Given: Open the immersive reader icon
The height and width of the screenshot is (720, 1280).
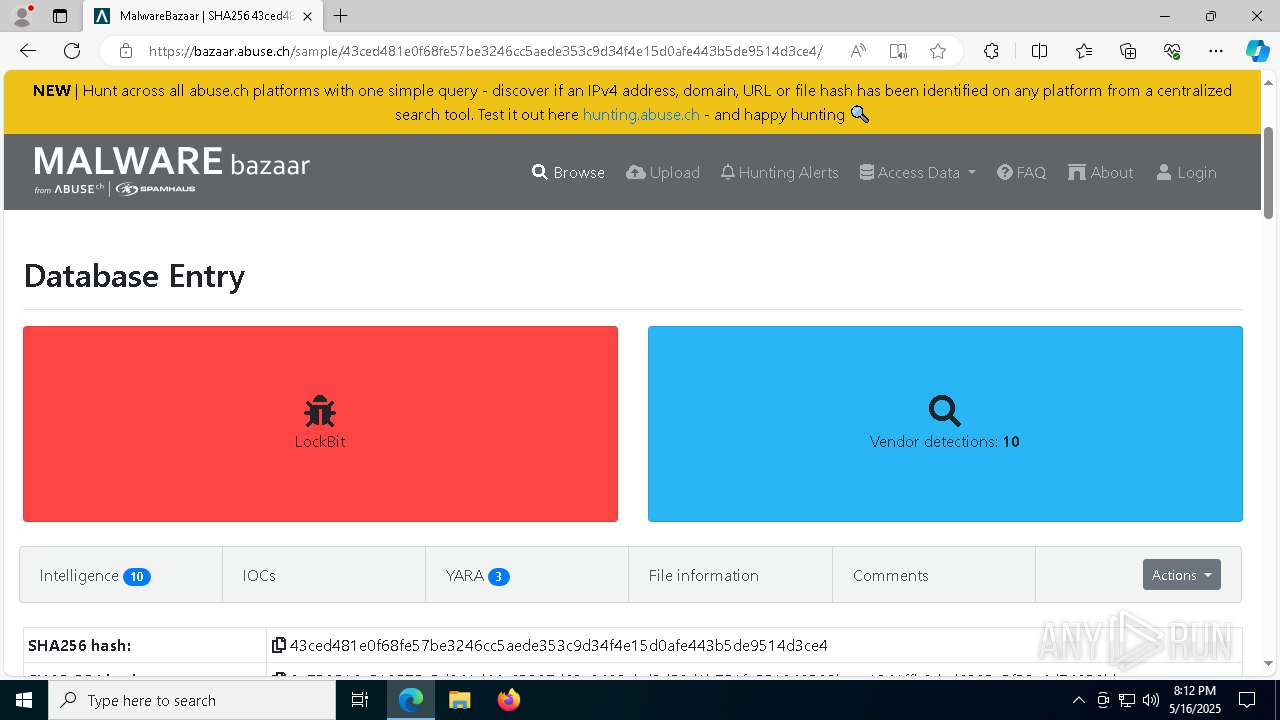Looking at the screenshot, I should [898, 51].
